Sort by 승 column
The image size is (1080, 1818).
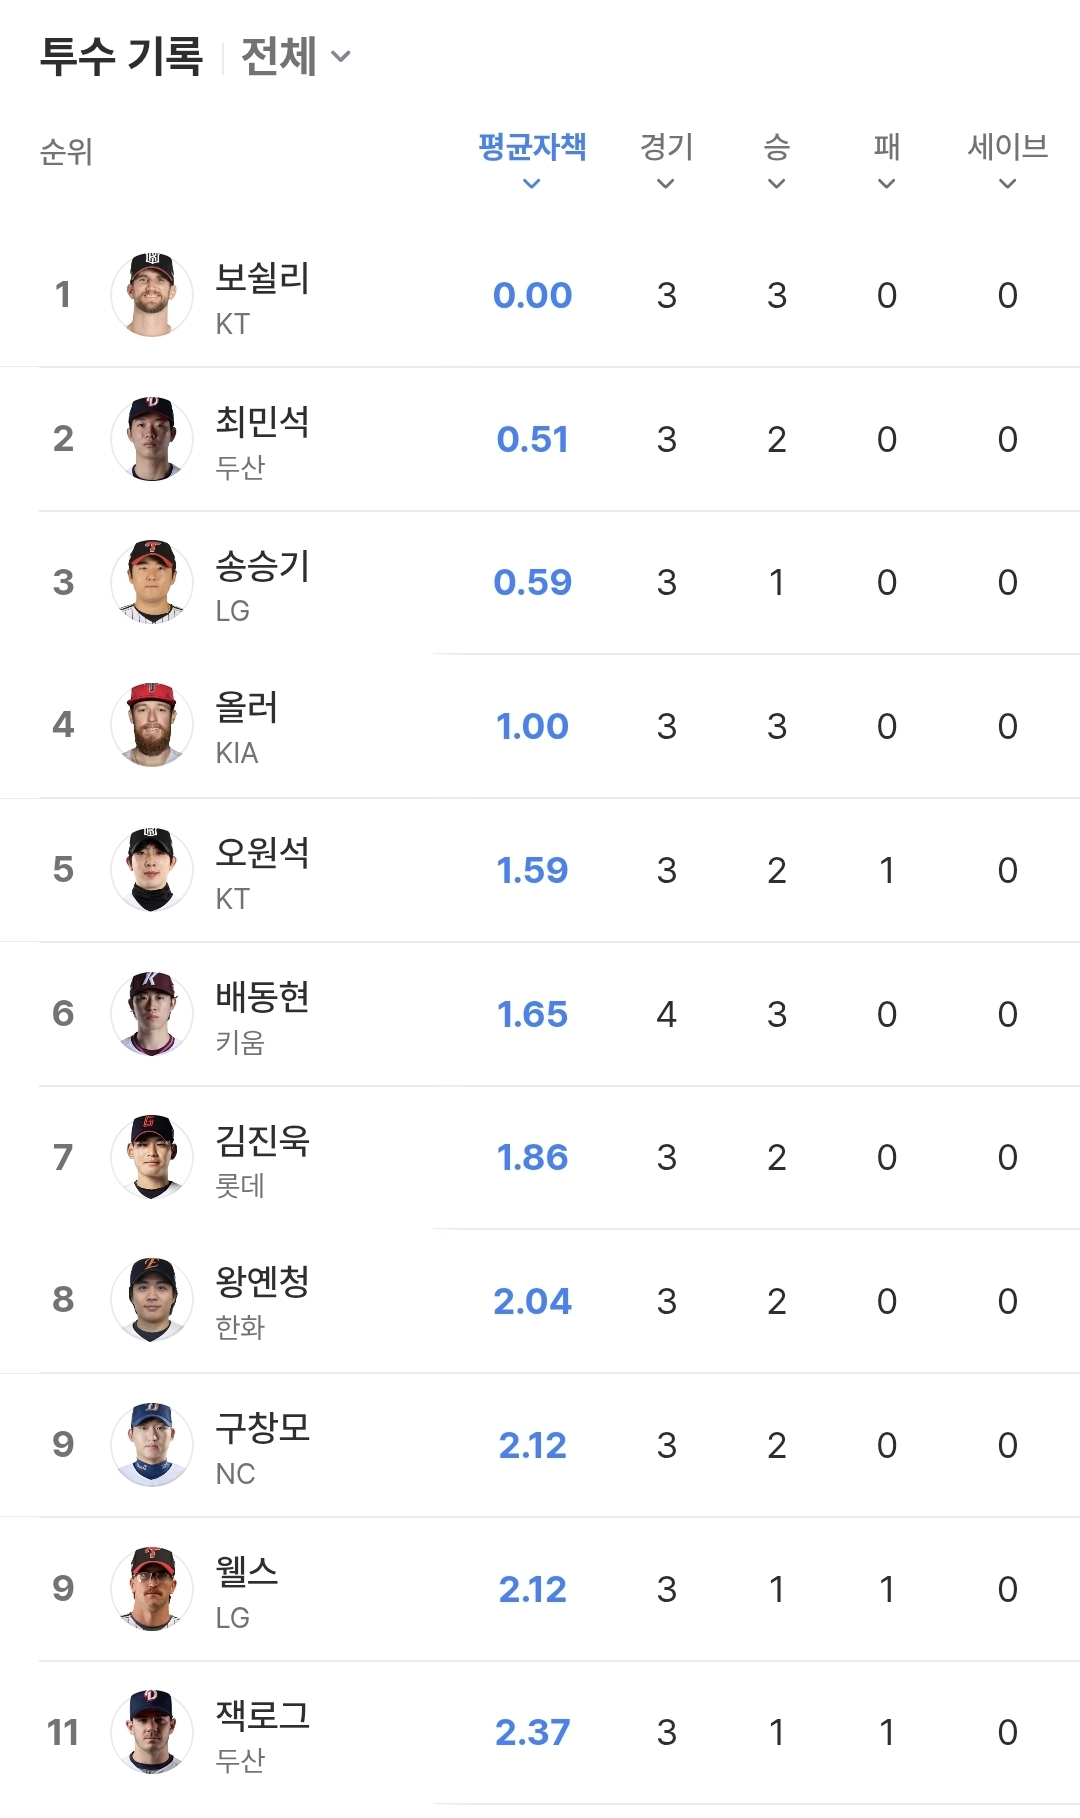776,158
